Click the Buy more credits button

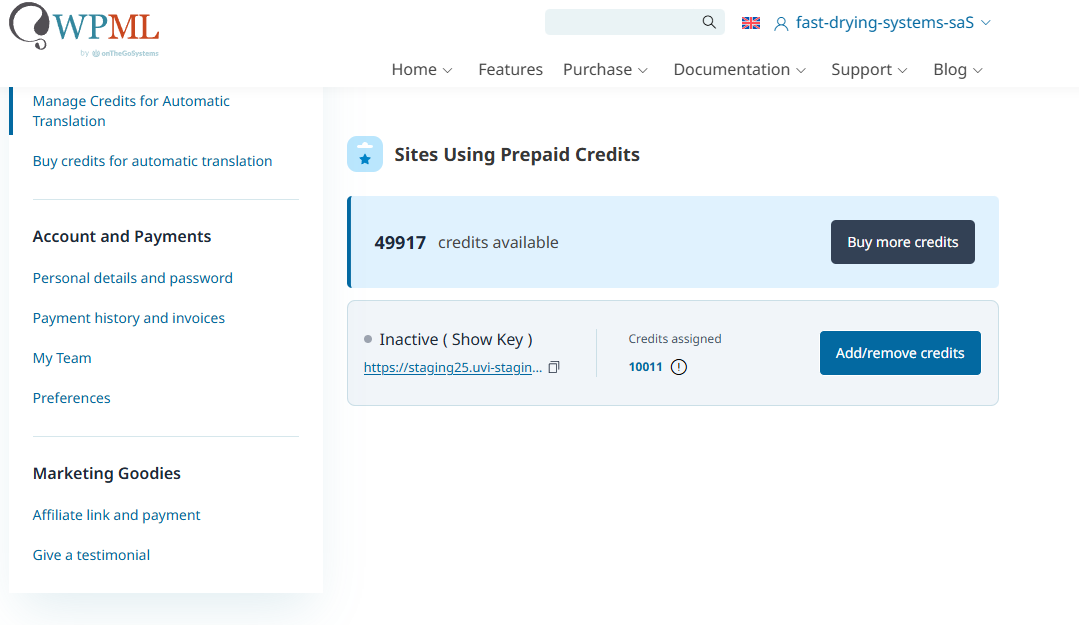(x=902, y=242)
